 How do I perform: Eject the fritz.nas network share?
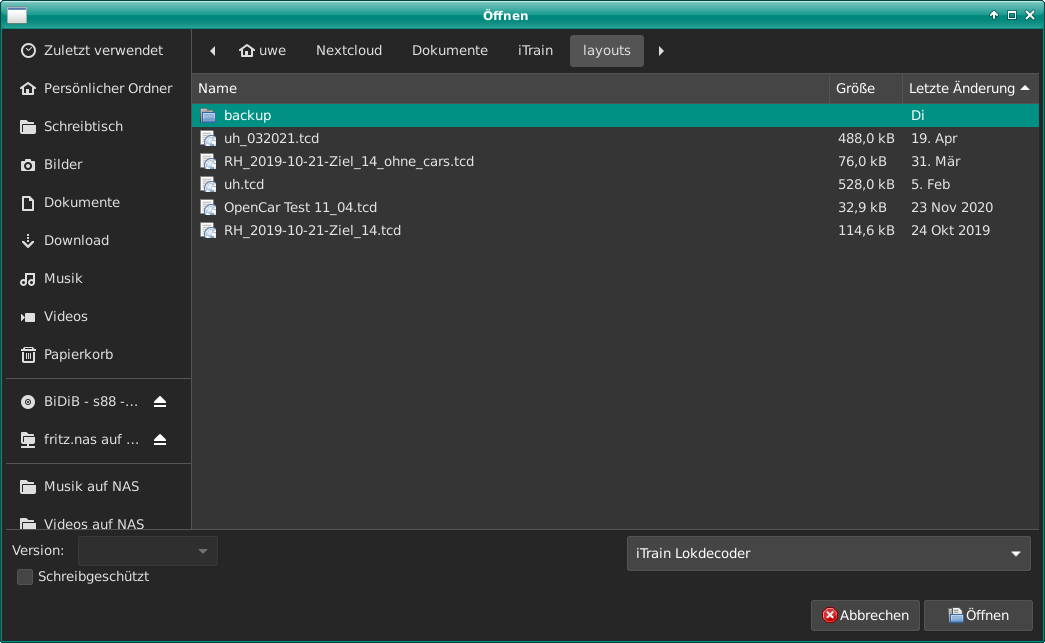coord(160,440)
